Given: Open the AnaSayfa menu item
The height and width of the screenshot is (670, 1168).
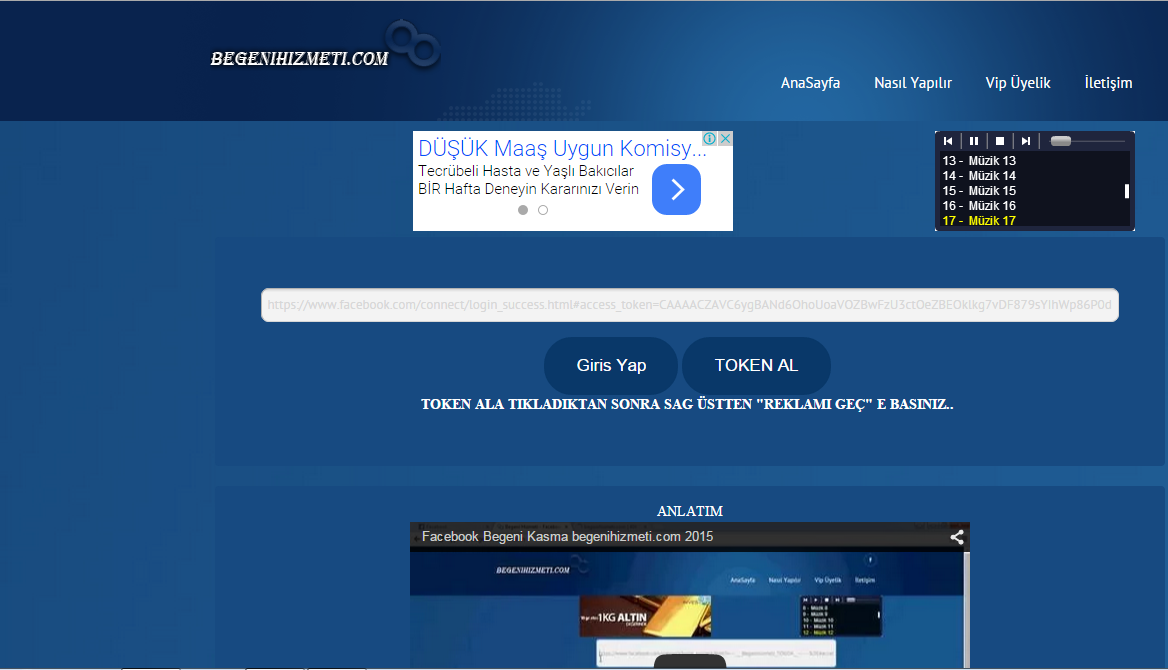Looking at the screenshot, I should tap(810, 83).
